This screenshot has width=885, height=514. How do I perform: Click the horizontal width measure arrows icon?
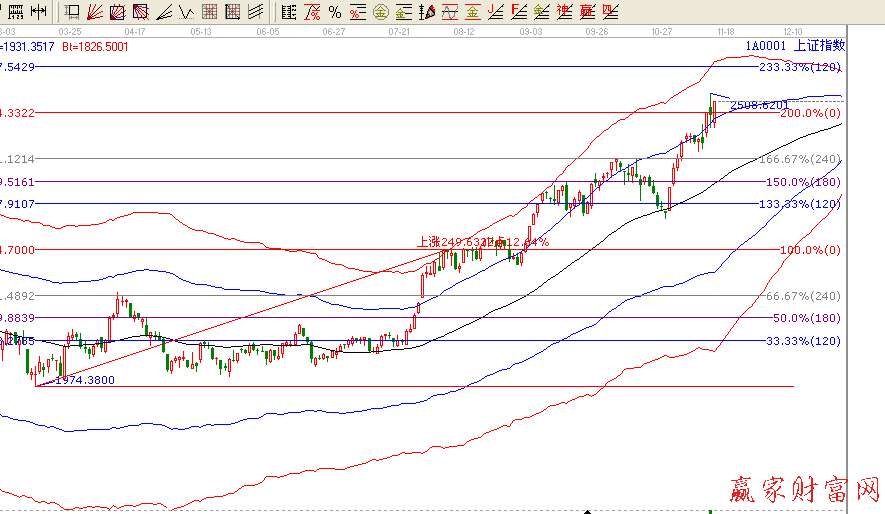(x=37, y=12)
